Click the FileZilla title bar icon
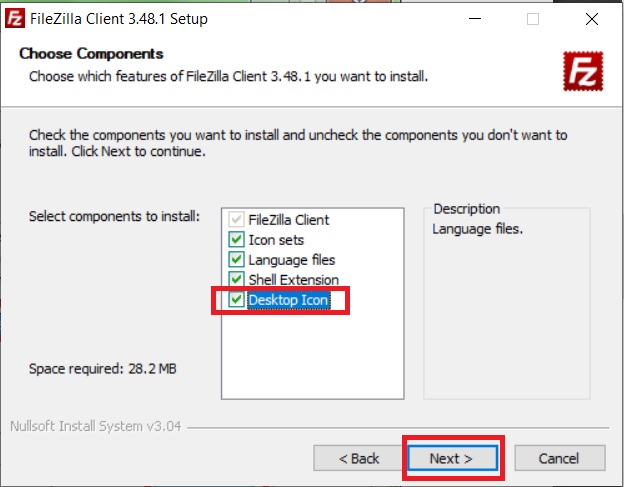The width and height of the screenshot is (624, 487). click(15, 19)
